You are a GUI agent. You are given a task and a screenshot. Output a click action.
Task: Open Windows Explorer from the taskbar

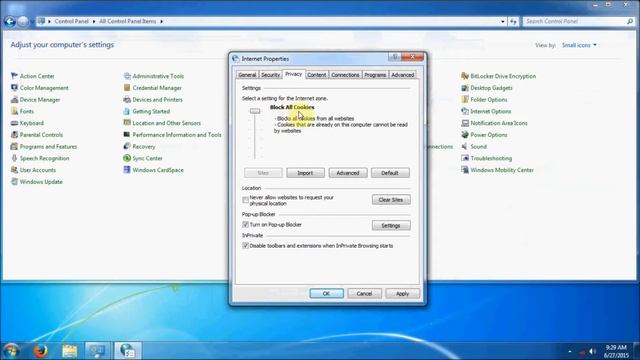coord(69,351)
